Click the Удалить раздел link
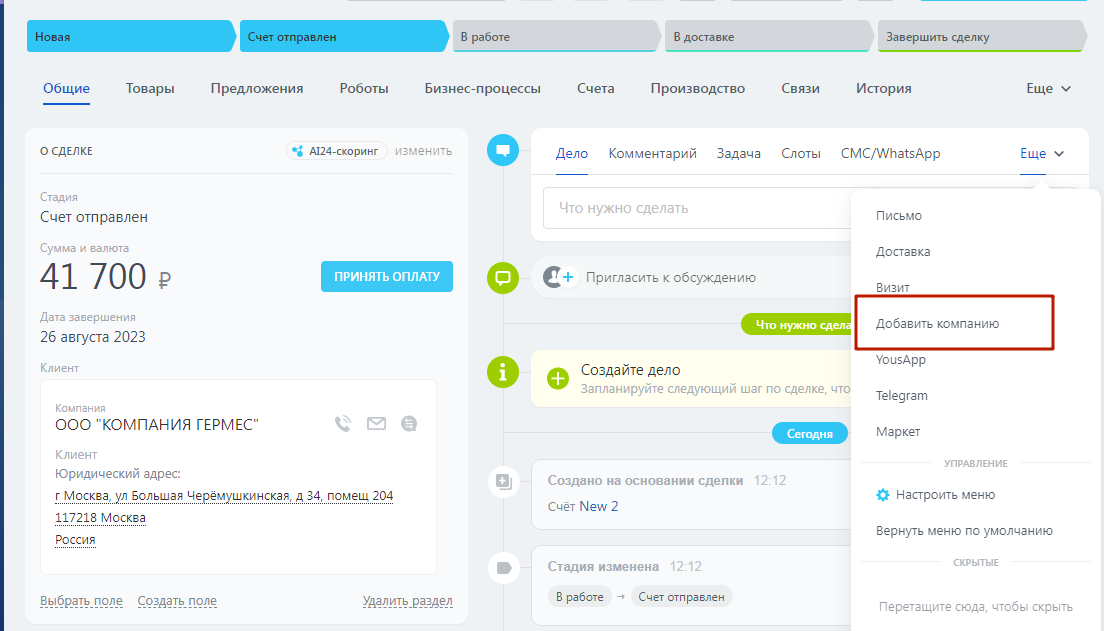This screenshot has height=631, width=1104. pyautogui.click(x=407, y=601)
